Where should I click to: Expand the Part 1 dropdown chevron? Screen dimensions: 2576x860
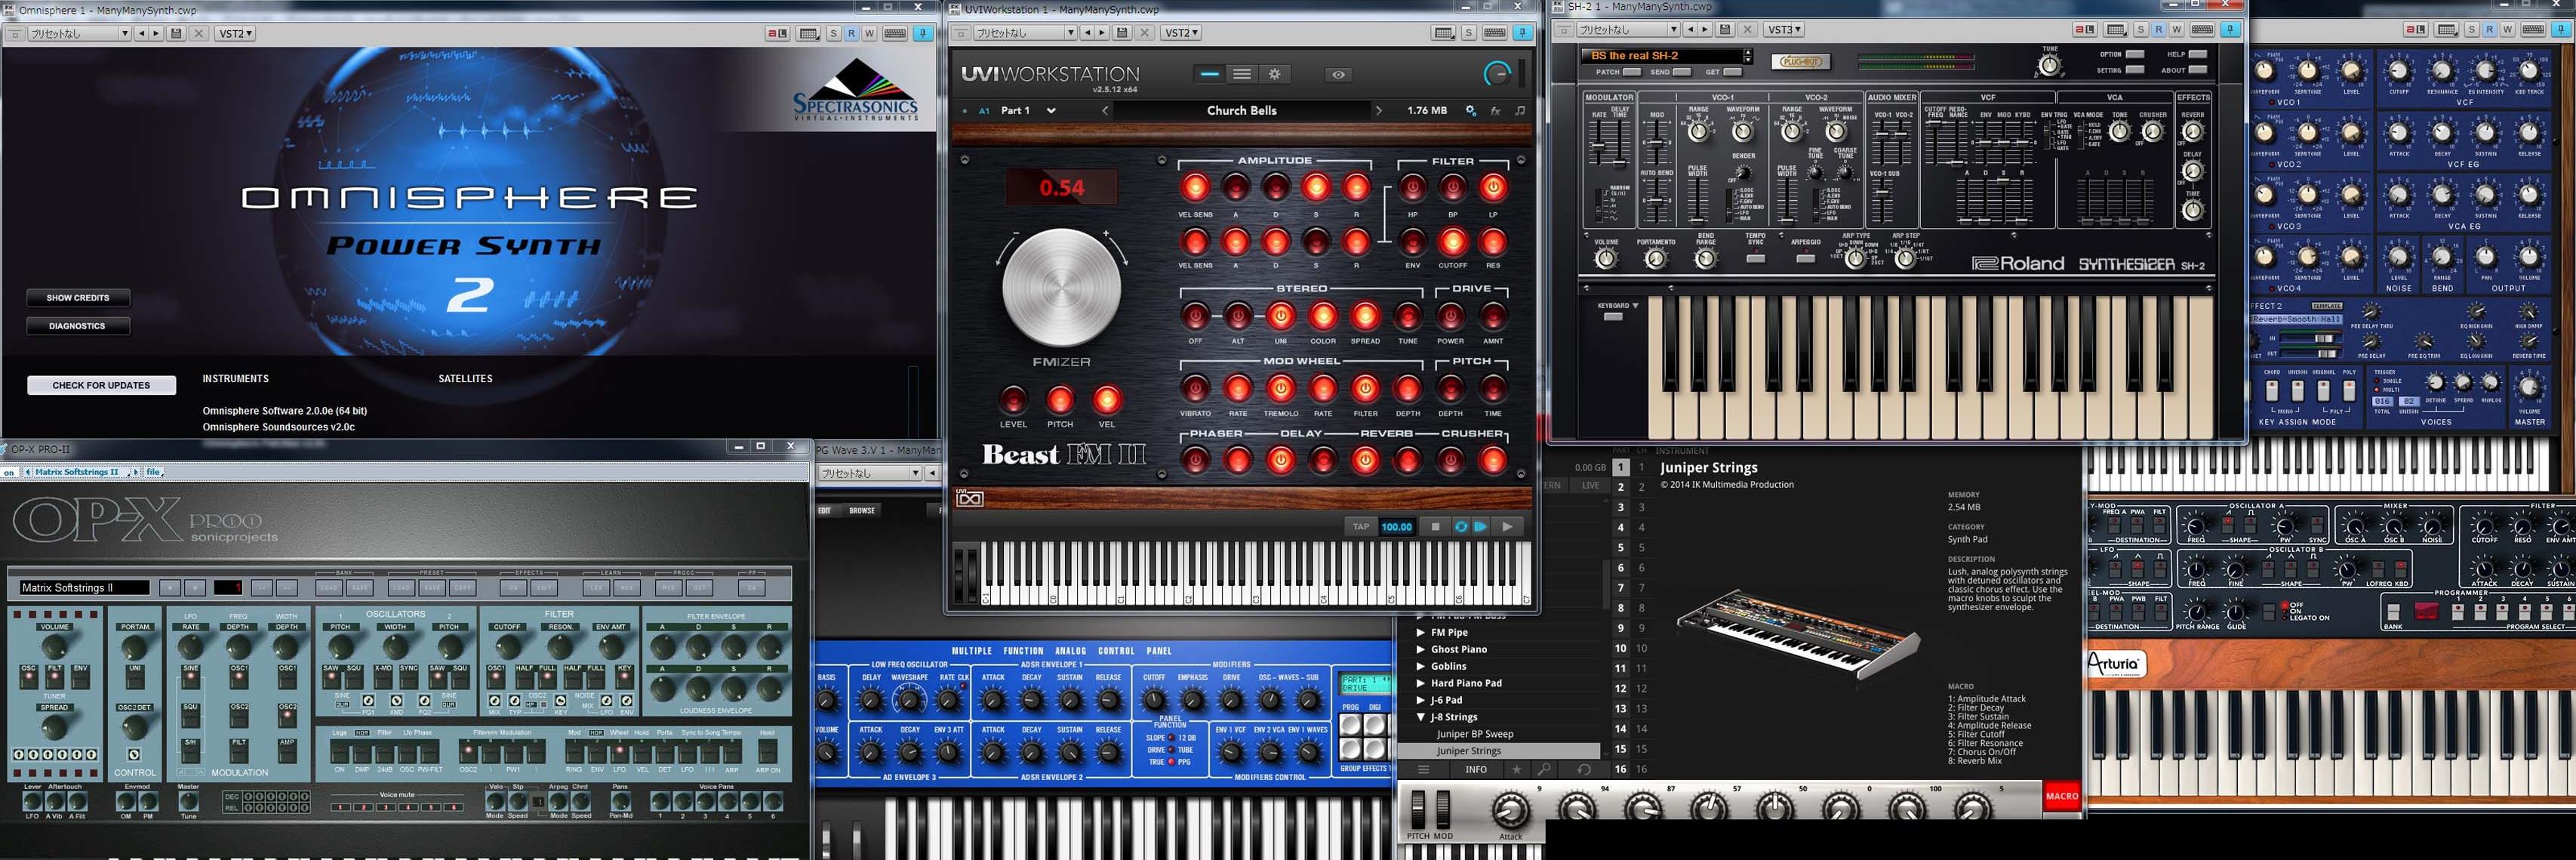click(1051, 111)
